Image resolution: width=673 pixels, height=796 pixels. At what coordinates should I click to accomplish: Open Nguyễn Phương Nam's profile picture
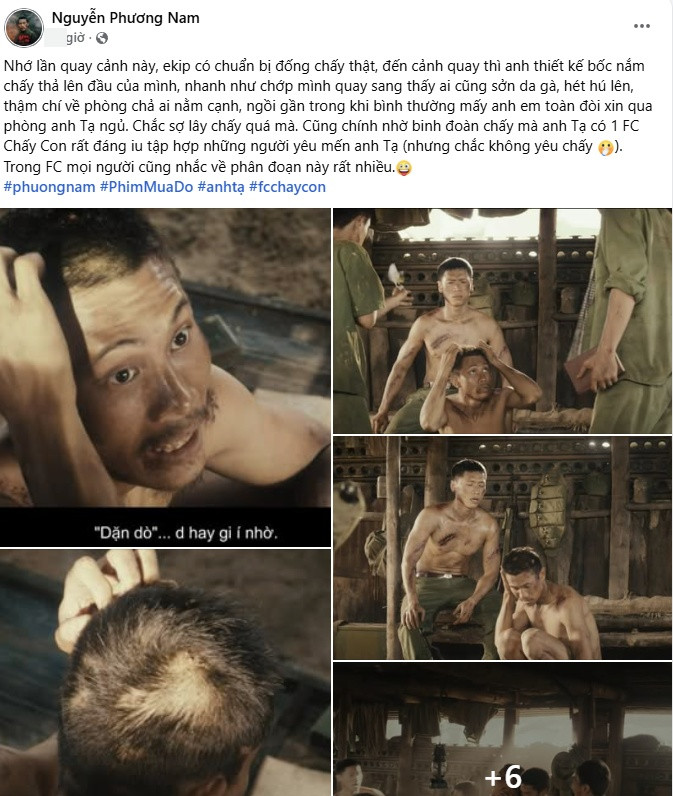click(x=23, y=27)
